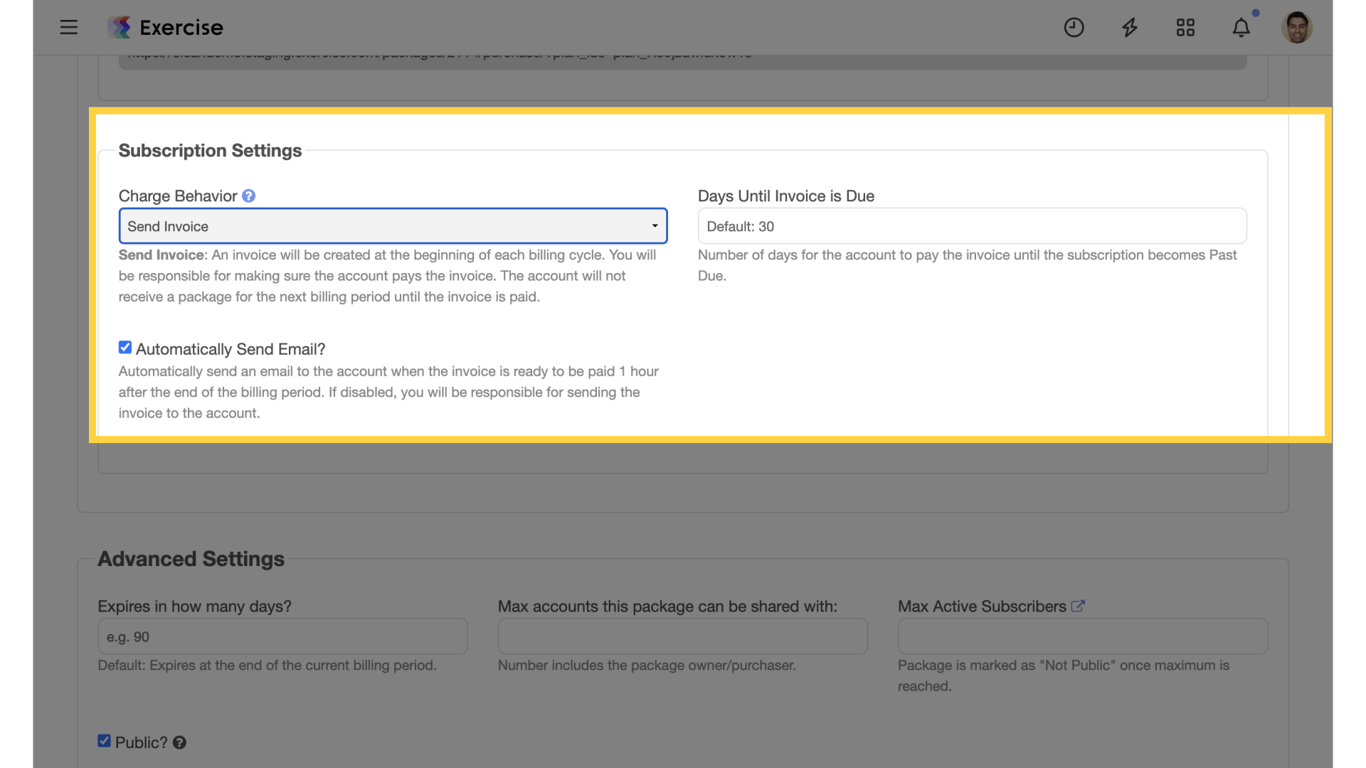This screenshot has width=1366, height=768.
Task: Click the lightning bolt quick actions icon
Action: 1129,27
